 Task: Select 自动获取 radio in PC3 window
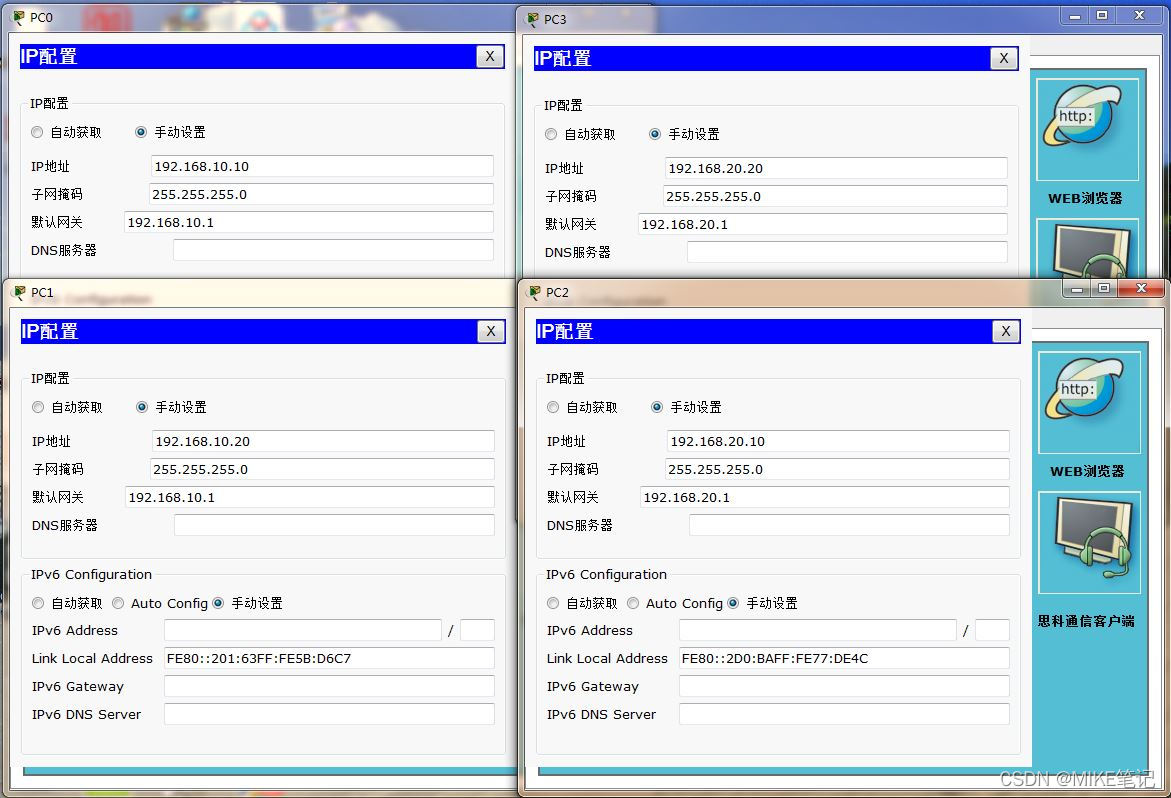click(551, 134)
